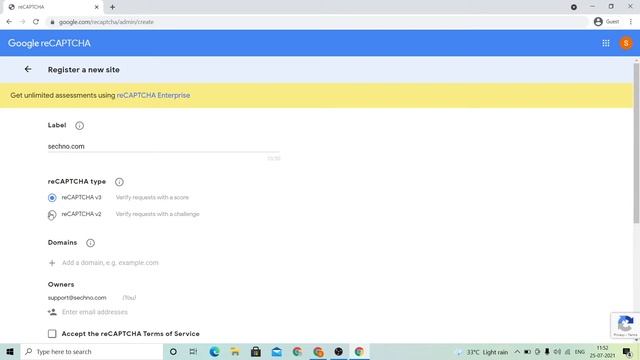The image size is (640, 360).
Task: Open Cortana circle in taskbar
Action: pos(173,351)
